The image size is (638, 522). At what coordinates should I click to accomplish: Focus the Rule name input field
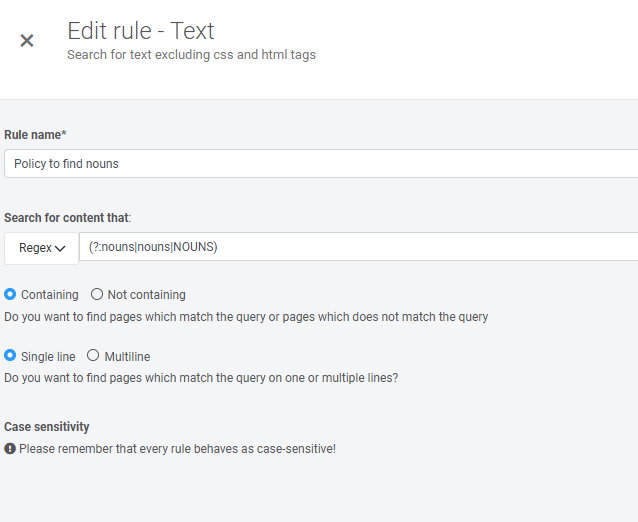pyautogui.click(x=320, y=164)
